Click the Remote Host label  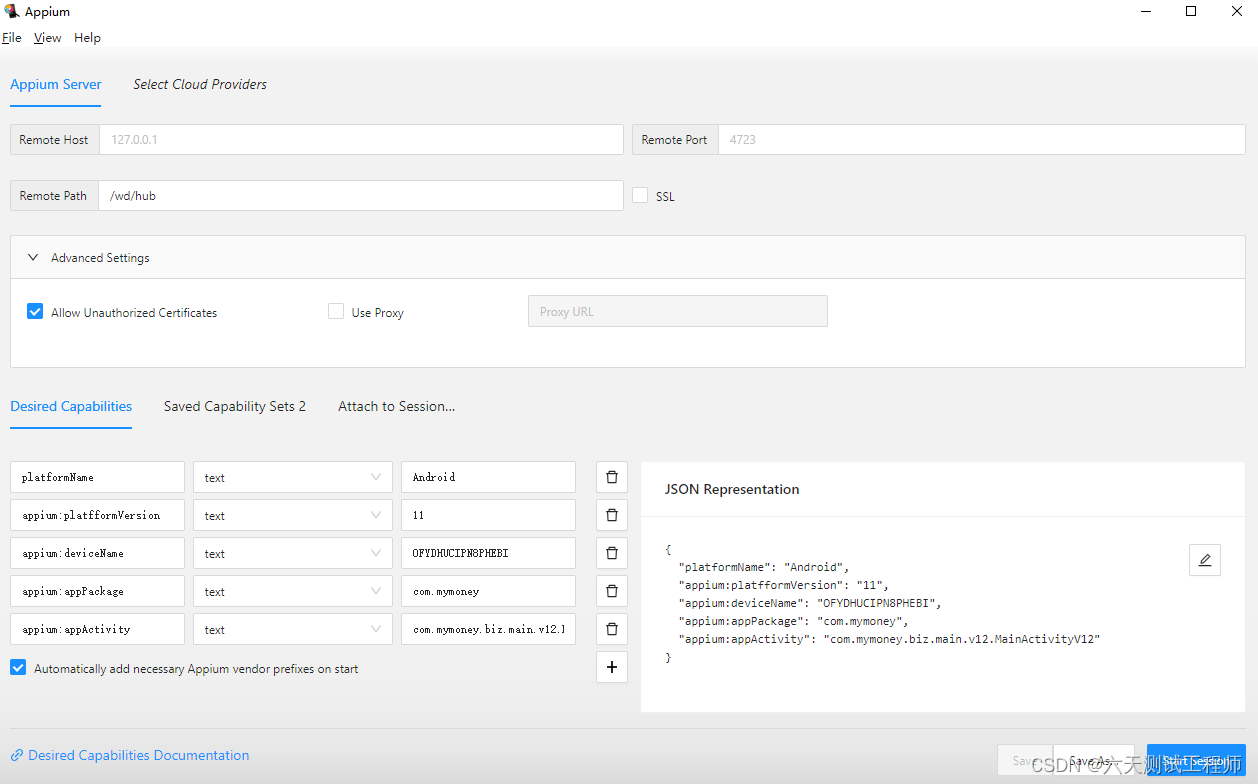pos(54,140)
